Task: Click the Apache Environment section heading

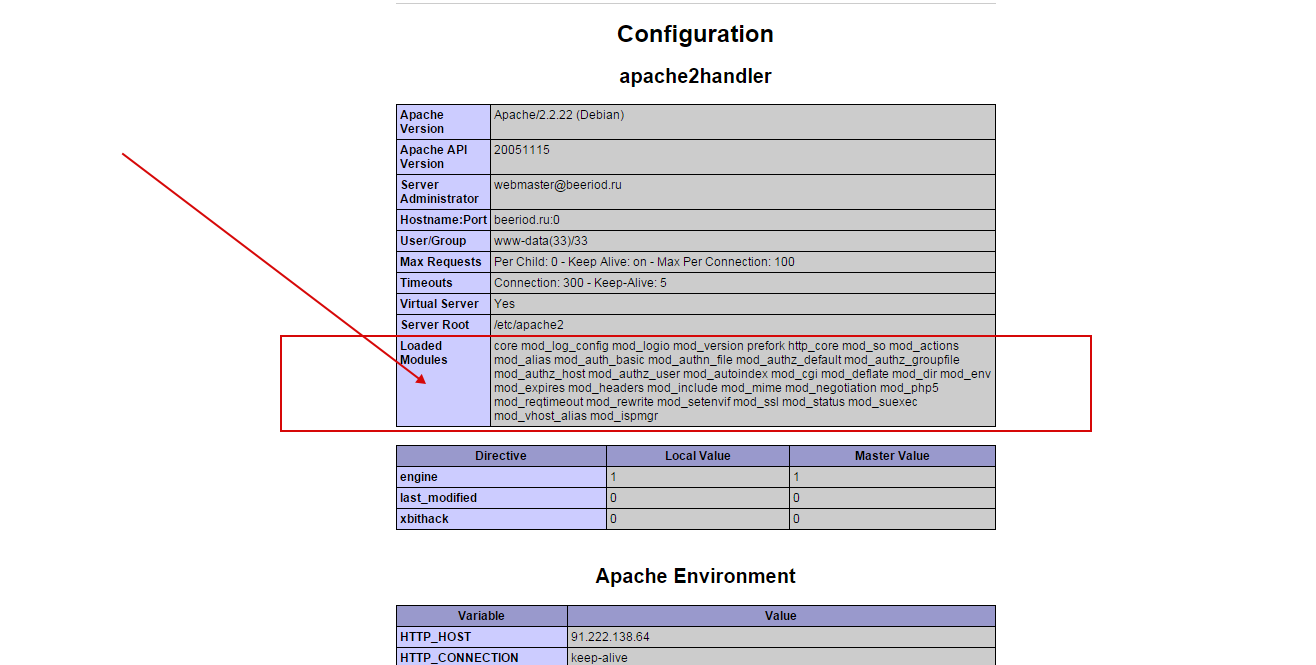Action: tap(695, 576)
